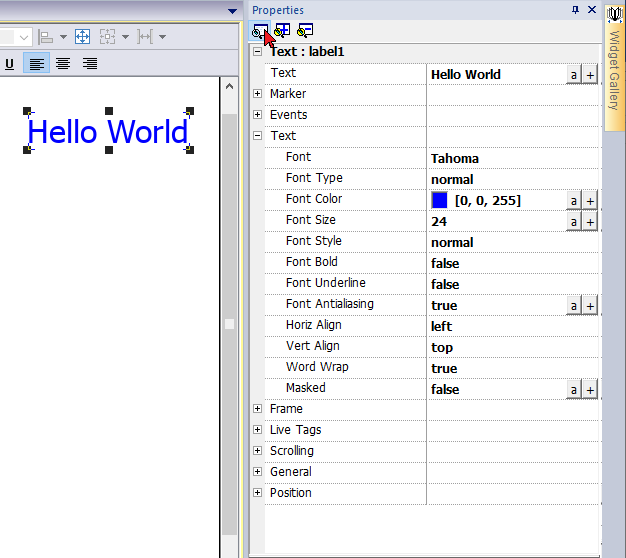Toggle the Word Wrap true value

pyautogui.click(x=444, y=368)
